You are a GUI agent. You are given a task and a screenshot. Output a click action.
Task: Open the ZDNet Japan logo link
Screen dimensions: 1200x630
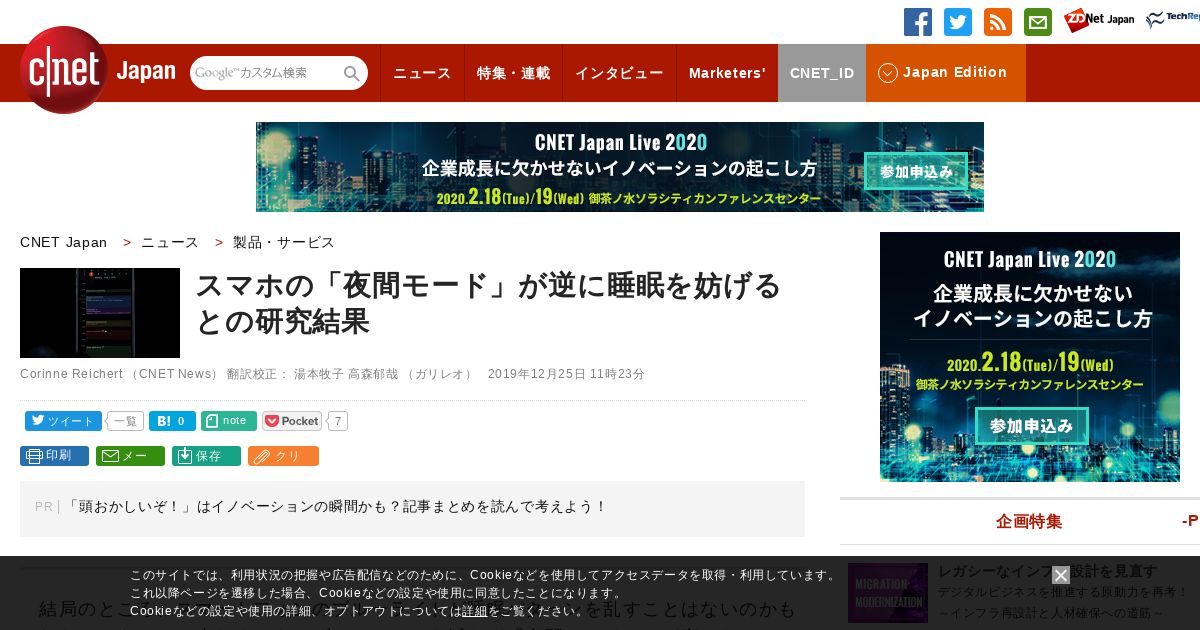coord(1099,20)
